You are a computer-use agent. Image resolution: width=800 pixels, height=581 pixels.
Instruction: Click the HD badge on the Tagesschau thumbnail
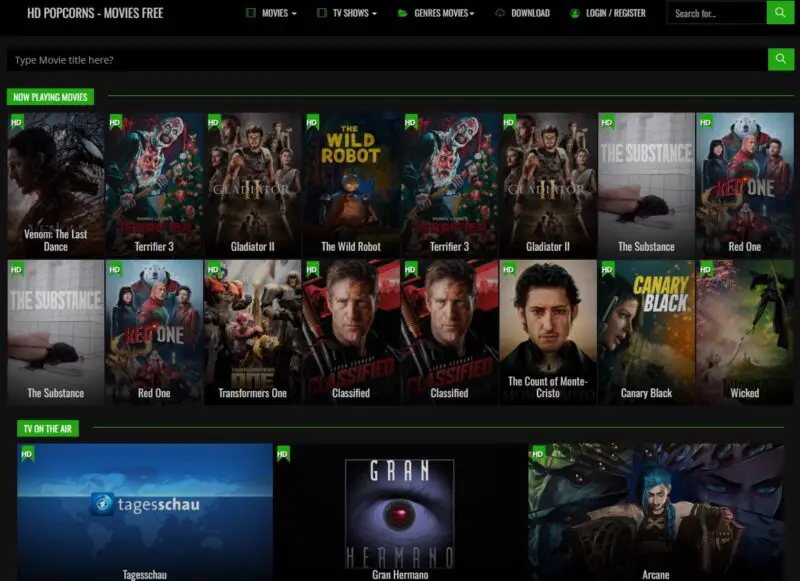tap(27, 453)
